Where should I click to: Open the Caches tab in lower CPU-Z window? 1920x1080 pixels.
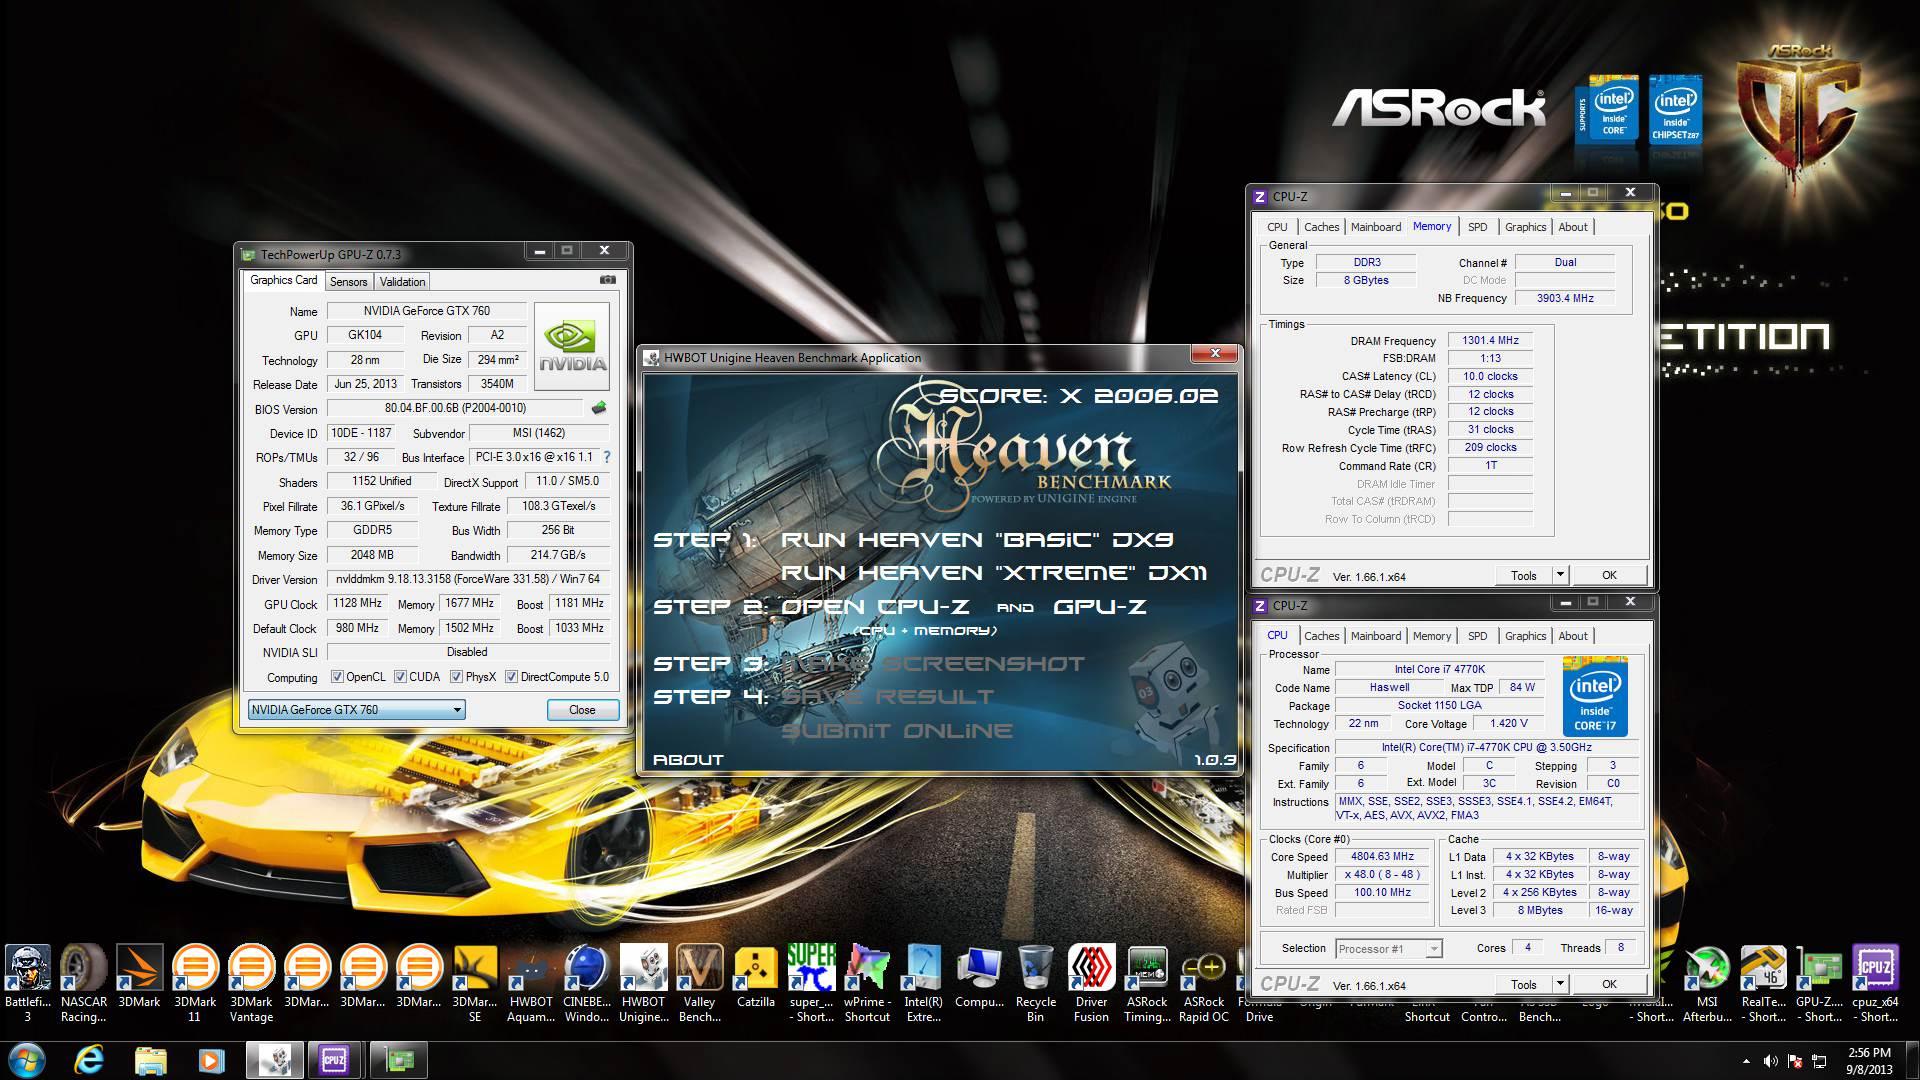1321,636
